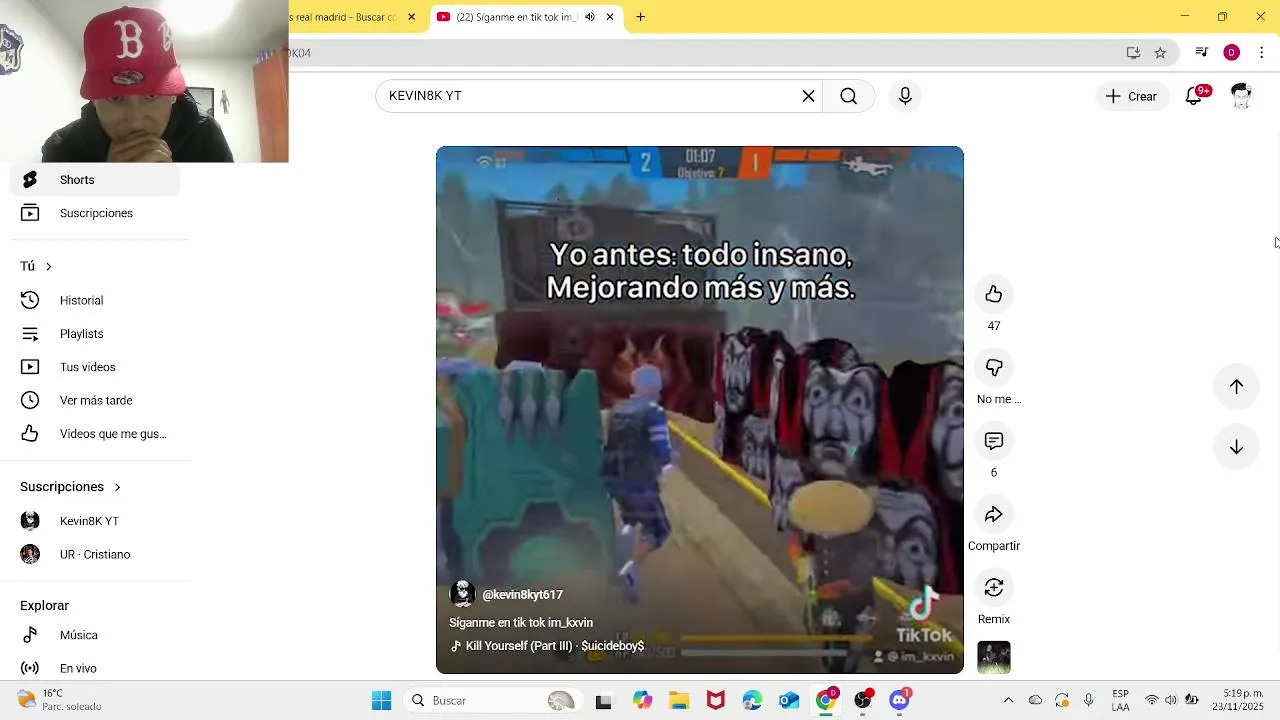Screen dimensions: 1280x720
Task: Expand the Tú section chevron
Action: [x=48, y=266]
